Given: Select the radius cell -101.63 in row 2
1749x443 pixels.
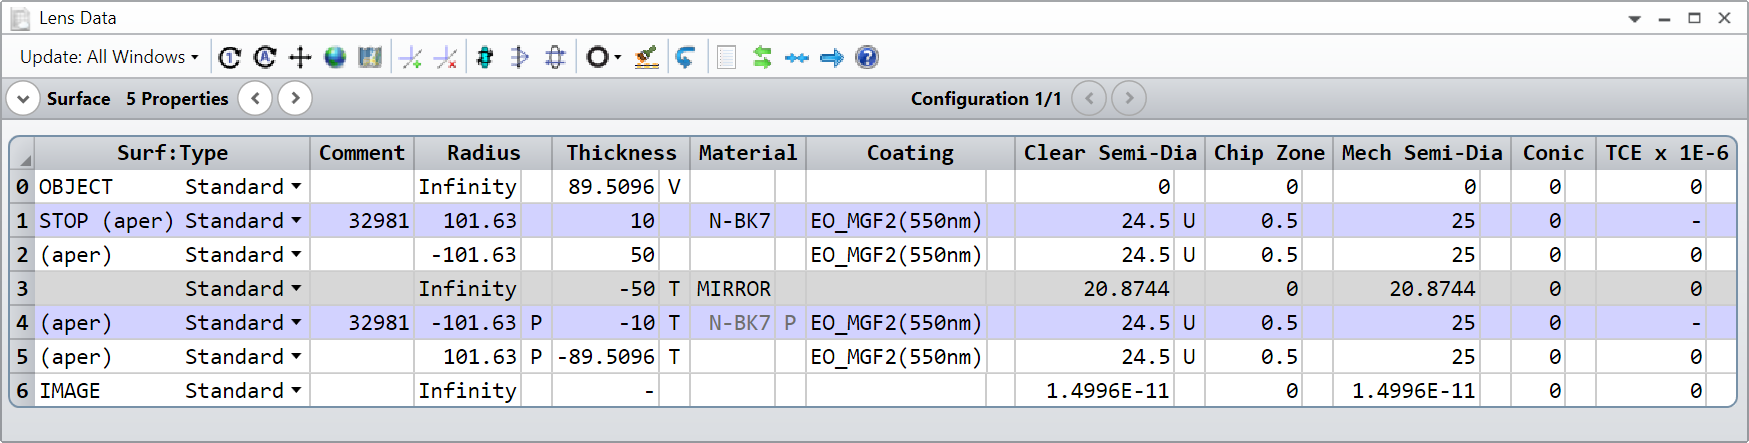Looking at the screenshot, I should pos(468,255).
